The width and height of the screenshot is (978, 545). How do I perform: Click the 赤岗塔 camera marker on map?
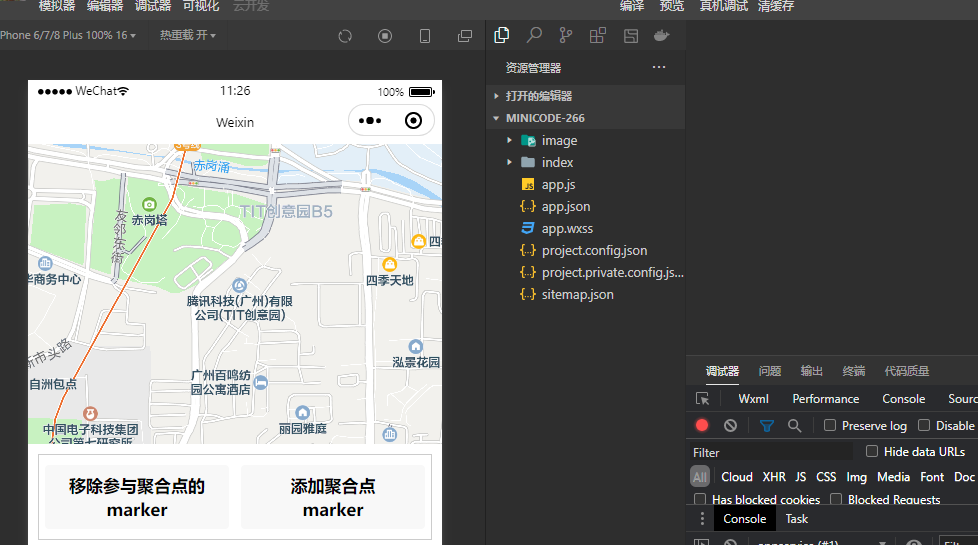tap(149, 205)
